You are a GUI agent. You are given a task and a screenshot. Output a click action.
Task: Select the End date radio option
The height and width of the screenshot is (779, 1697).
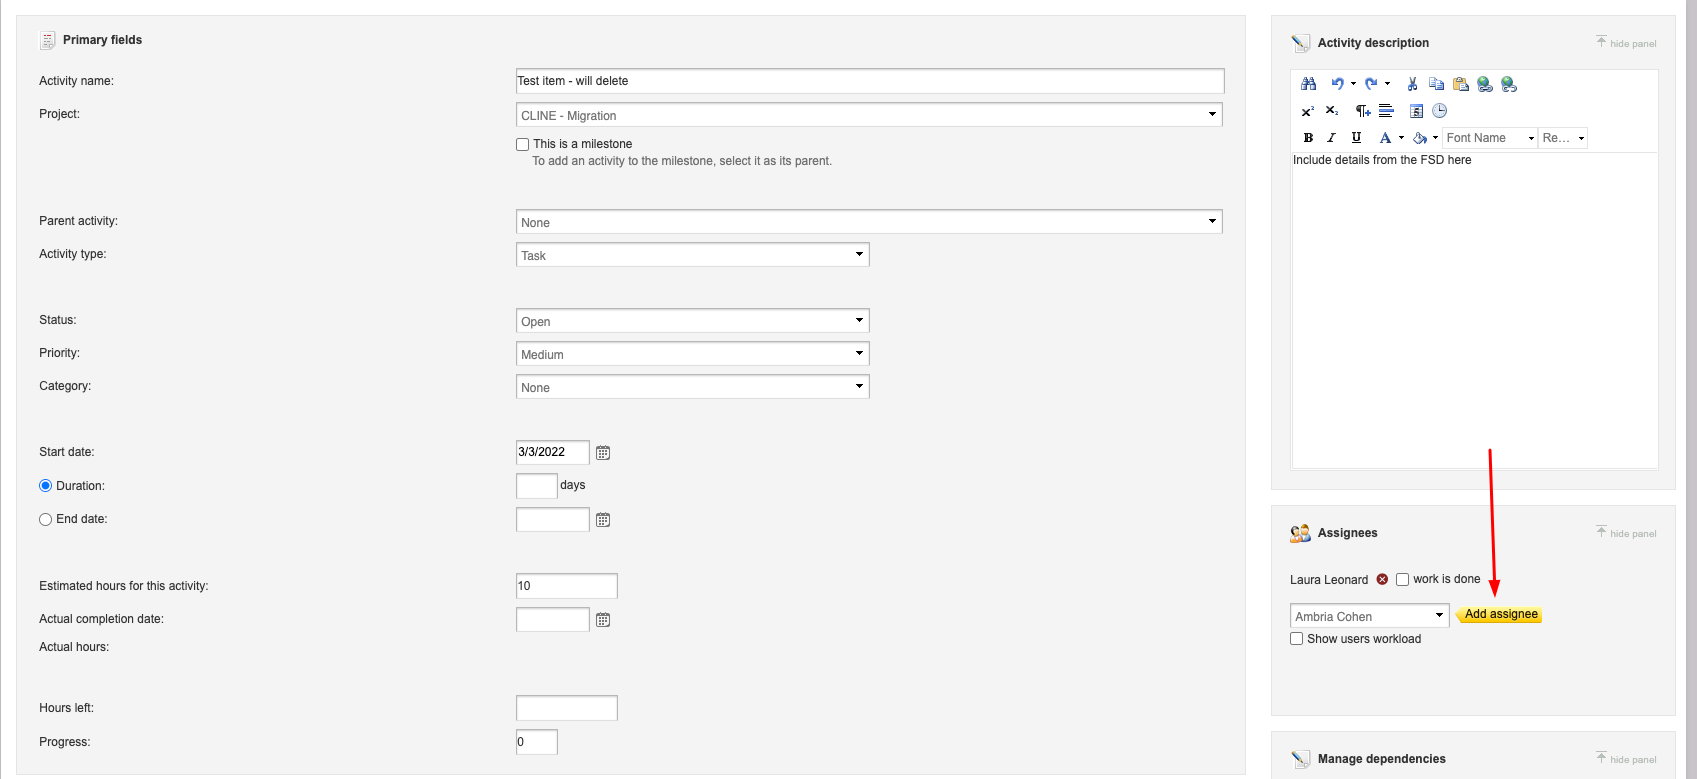[x=45, y=519]
